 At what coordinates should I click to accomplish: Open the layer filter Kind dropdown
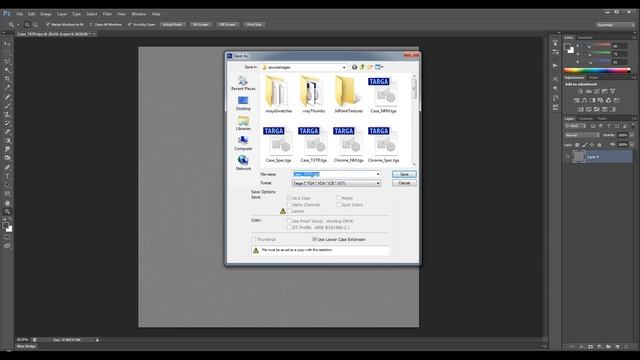576,126
